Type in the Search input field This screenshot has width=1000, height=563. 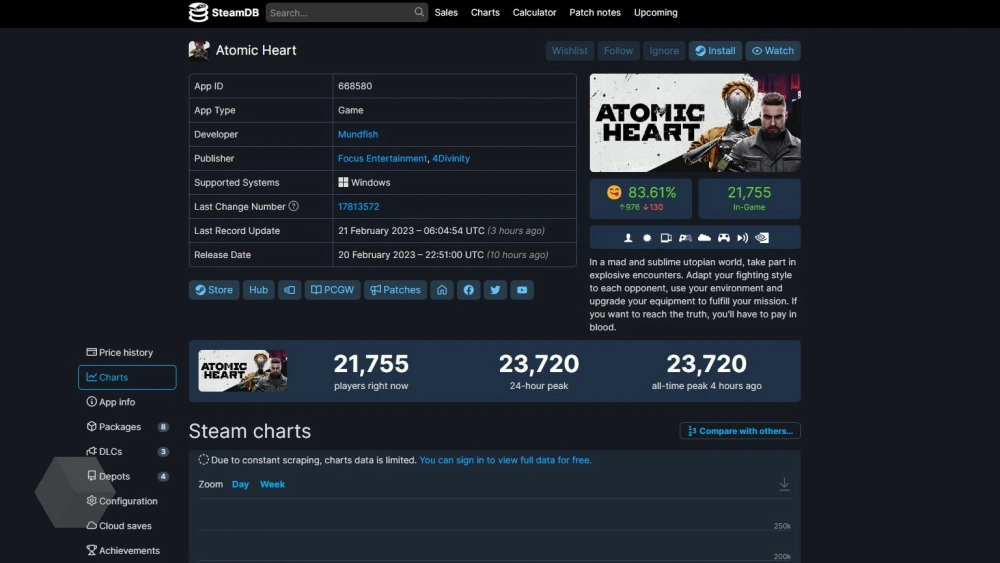[x=338, y=12]
